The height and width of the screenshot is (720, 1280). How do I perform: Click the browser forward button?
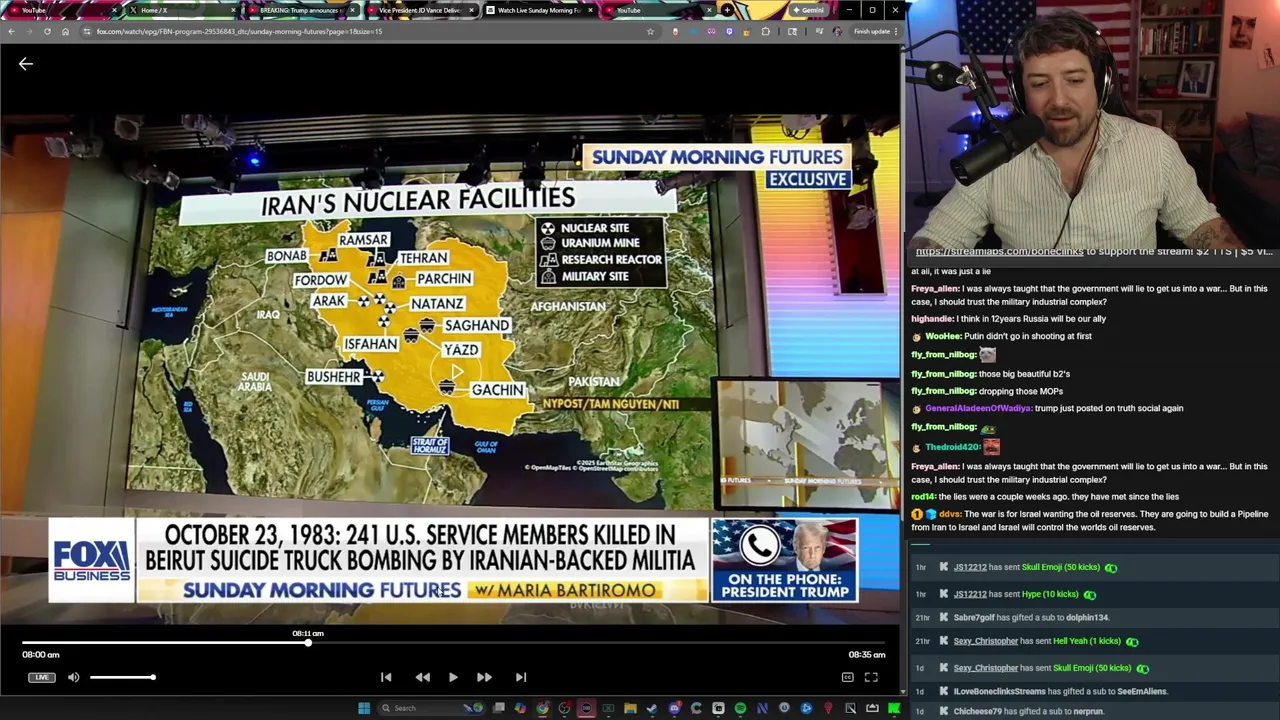(x=29, y=31)
